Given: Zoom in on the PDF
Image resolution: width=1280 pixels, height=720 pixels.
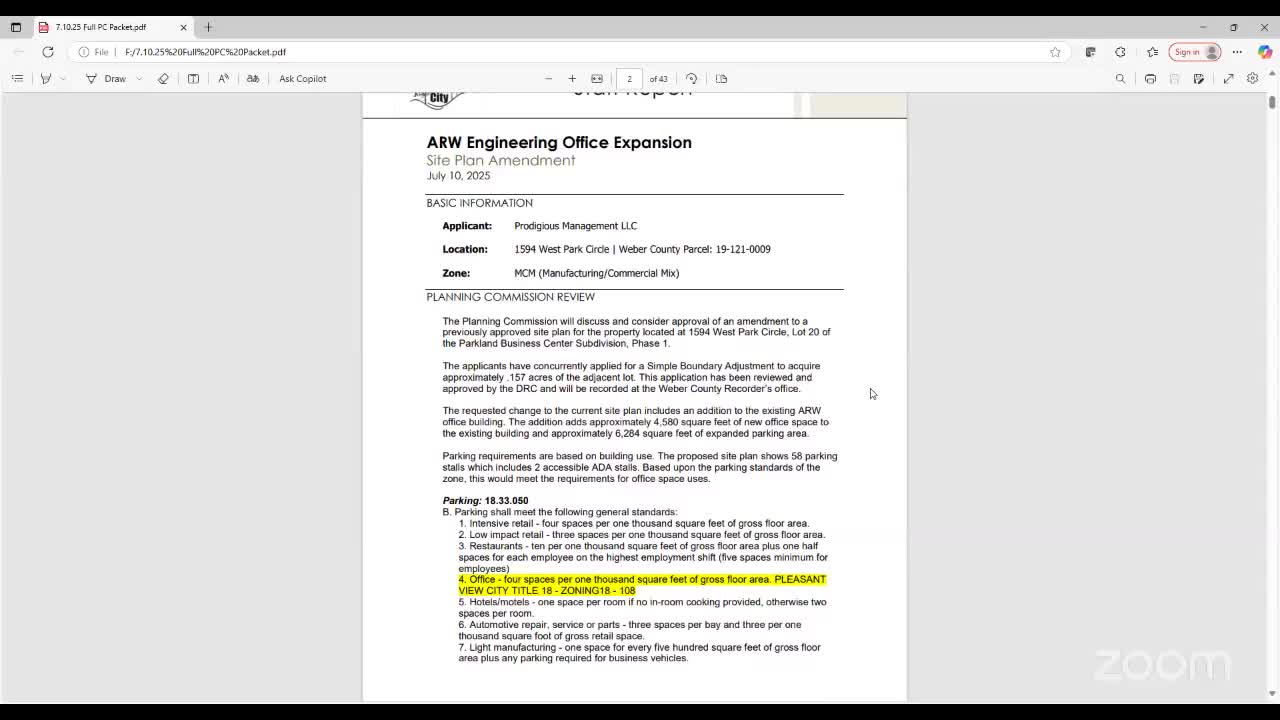Looking at the screenshot, I should [572, 79].
